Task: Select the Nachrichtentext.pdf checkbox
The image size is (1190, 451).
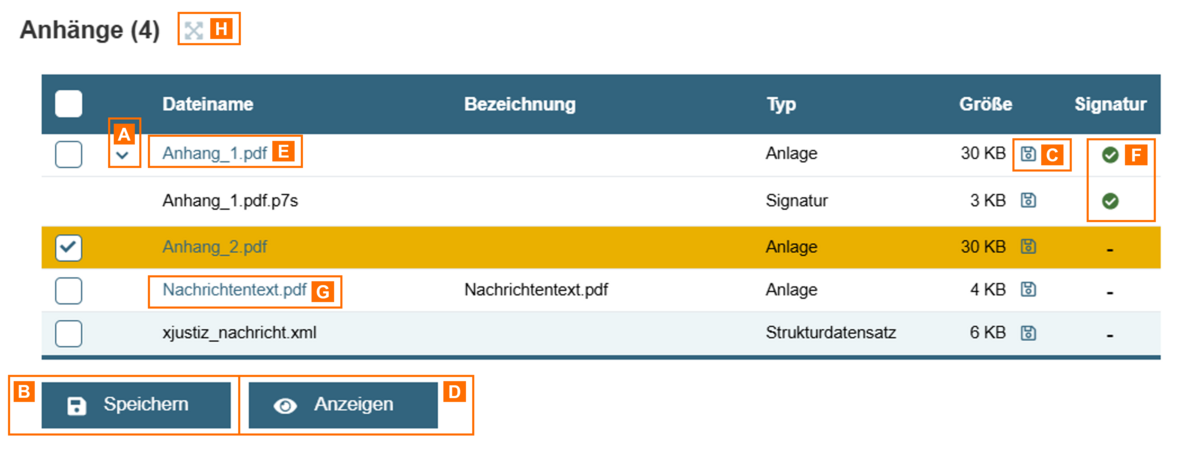Action: coord(68,291)
